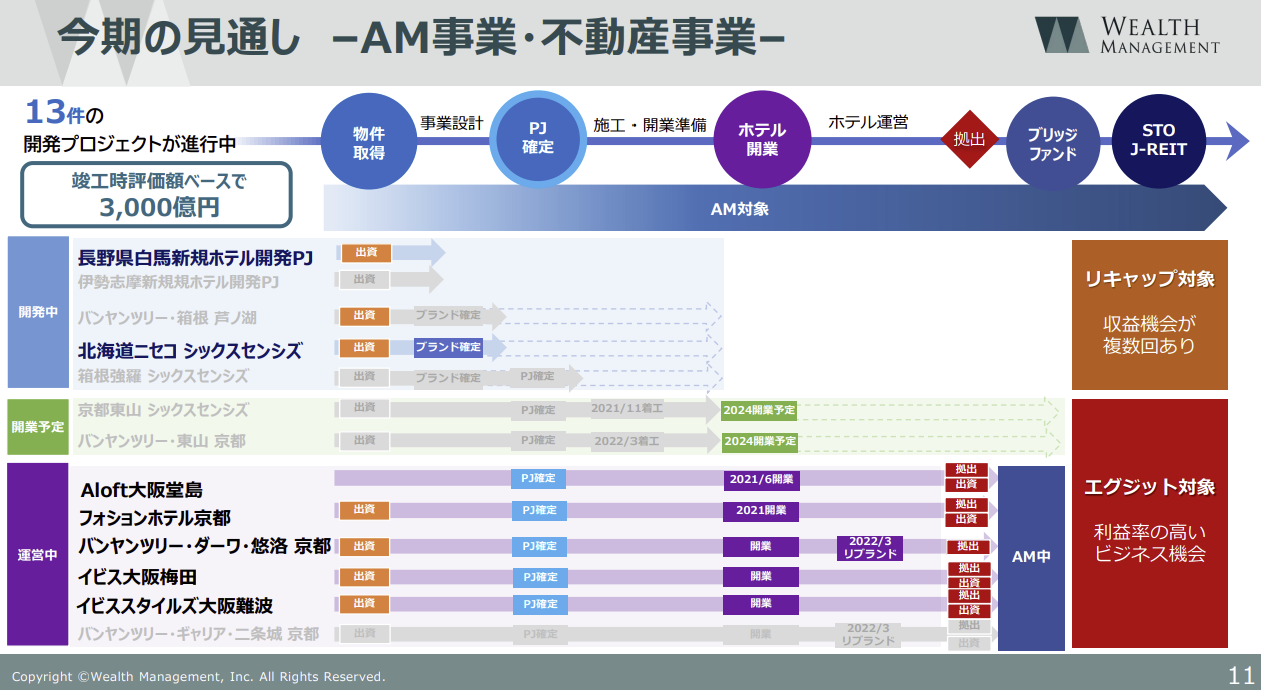Click Aloft大阪堂島 hotel name
Viewport: 1262px width, 690px height.
(x=141, y=490)
